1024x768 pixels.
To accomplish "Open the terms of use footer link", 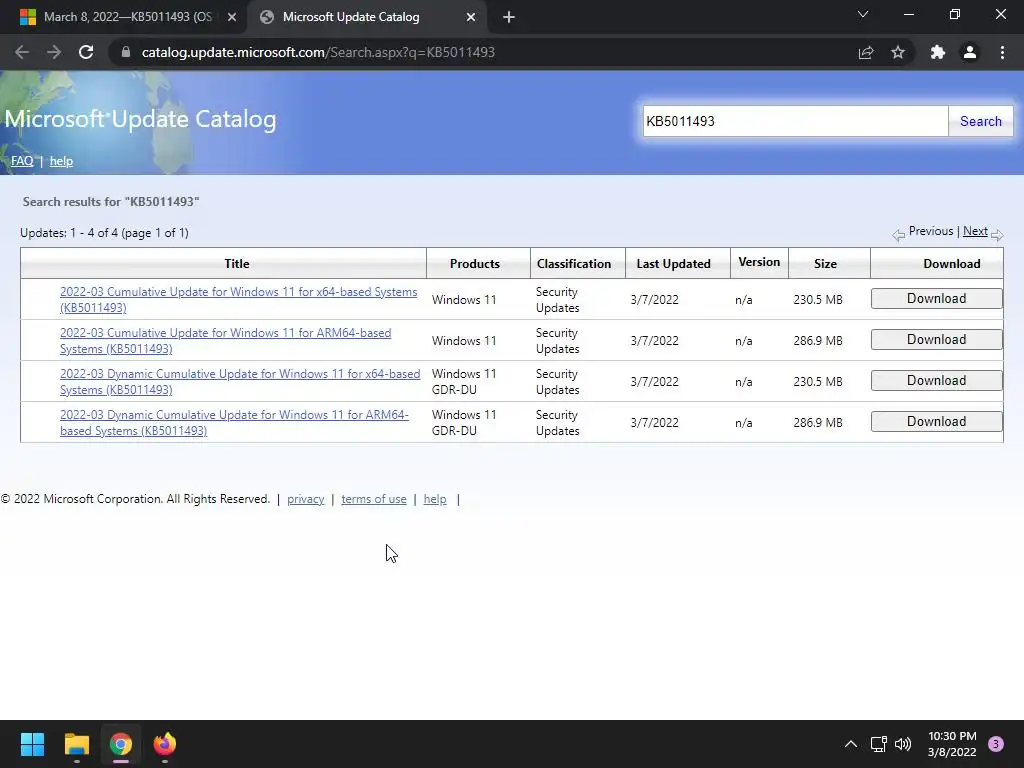I will click(x=374, y=499).
